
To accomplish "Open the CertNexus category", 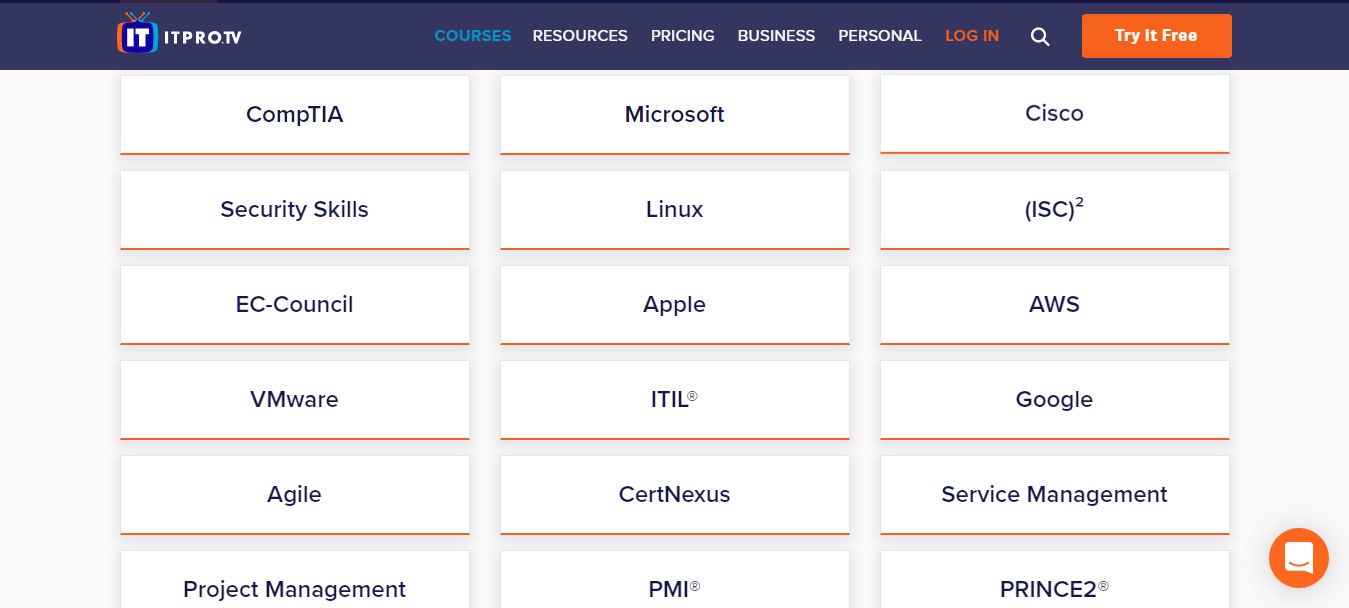I will pos(674,494).
